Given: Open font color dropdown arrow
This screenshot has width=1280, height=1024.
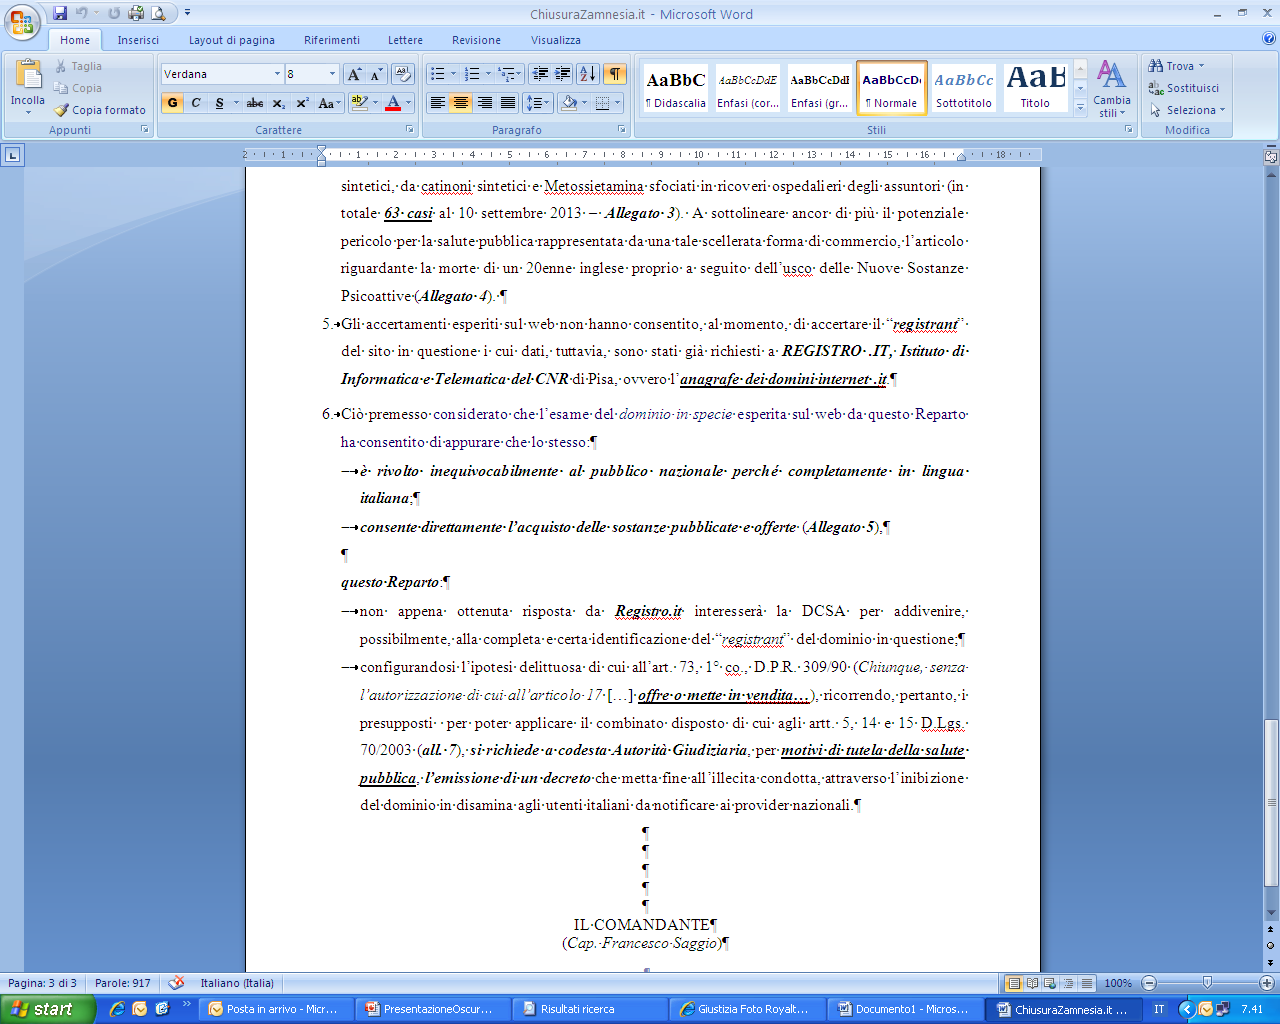Looking at the screenshot, I should (409, 103).
